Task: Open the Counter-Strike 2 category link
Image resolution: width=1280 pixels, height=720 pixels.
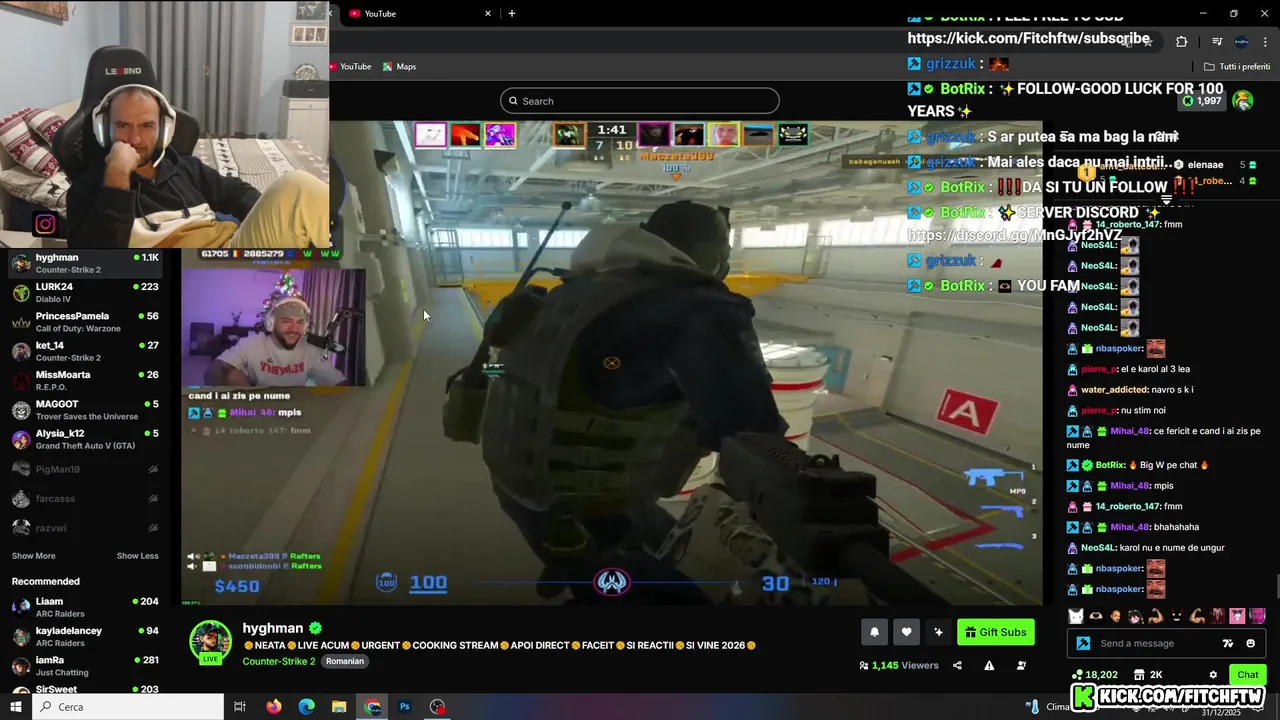Action: point(278,661)
